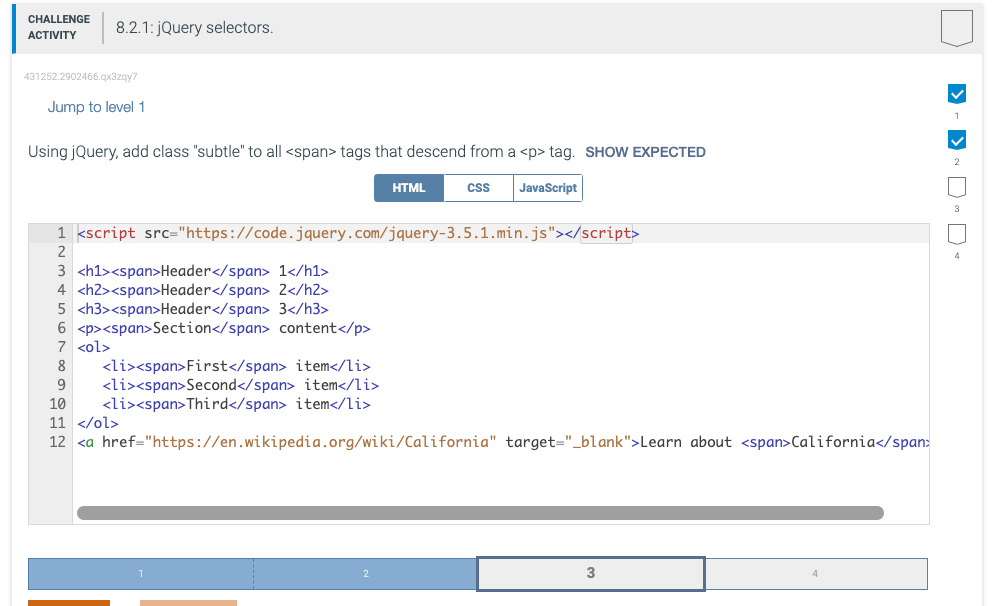992x606 pixels.
Task: Switch to the CSS tab
Action: click(x=478, y=188)
